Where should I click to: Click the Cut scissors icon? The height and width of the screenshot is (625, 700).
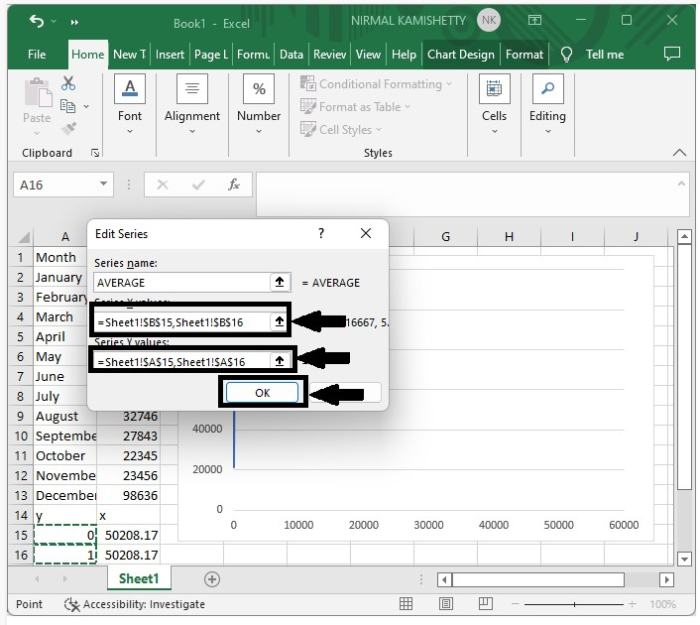coord(68,83)
